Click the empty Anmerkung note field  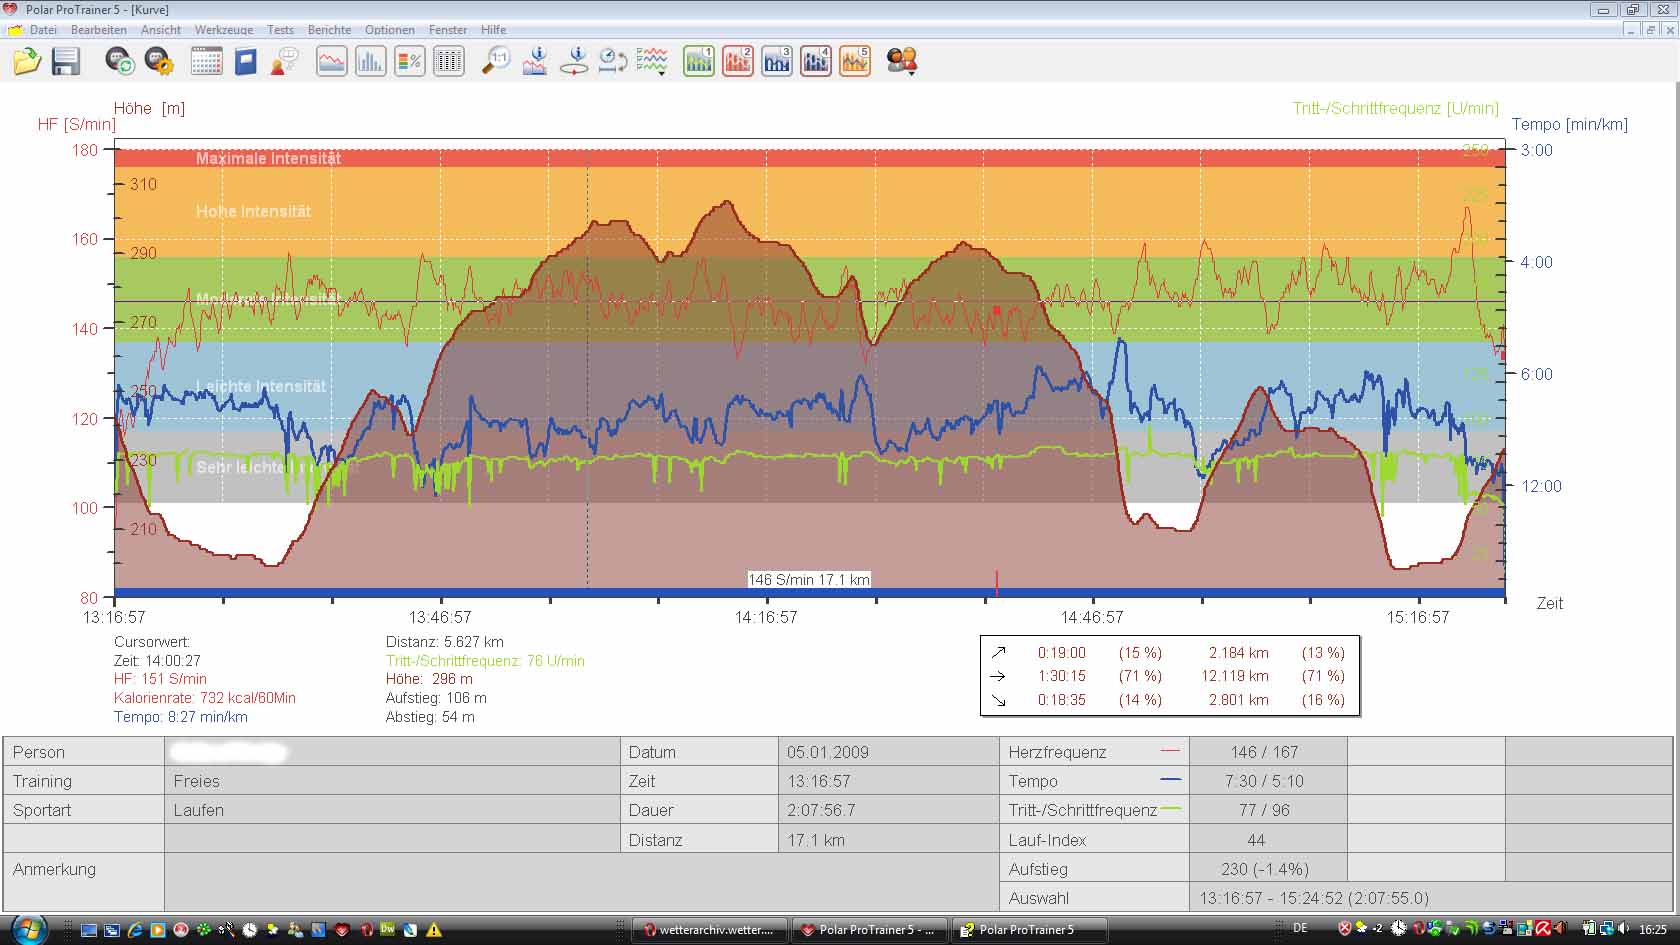[x=580, y=882]
